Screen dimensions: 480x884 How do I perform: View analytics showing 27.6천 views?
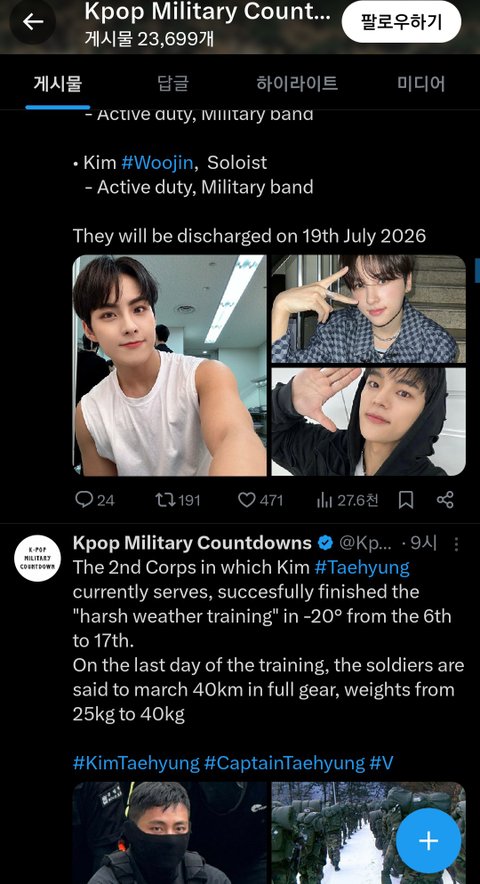pyautogui.click(x=347, y=500)
